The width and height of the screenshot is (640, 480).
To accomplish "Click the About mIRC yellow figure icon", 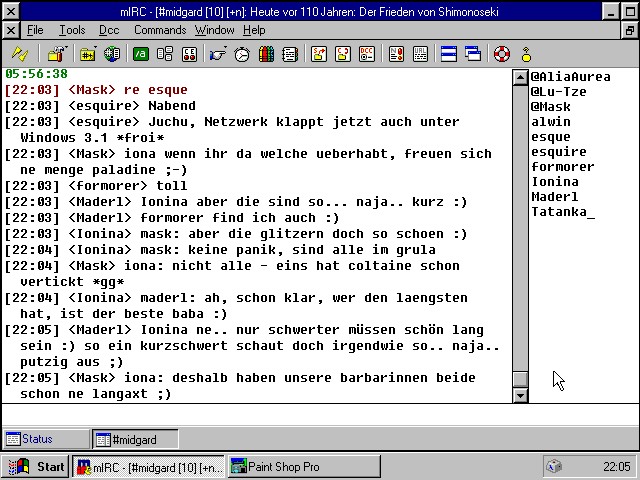I will (x=526, y=54).
